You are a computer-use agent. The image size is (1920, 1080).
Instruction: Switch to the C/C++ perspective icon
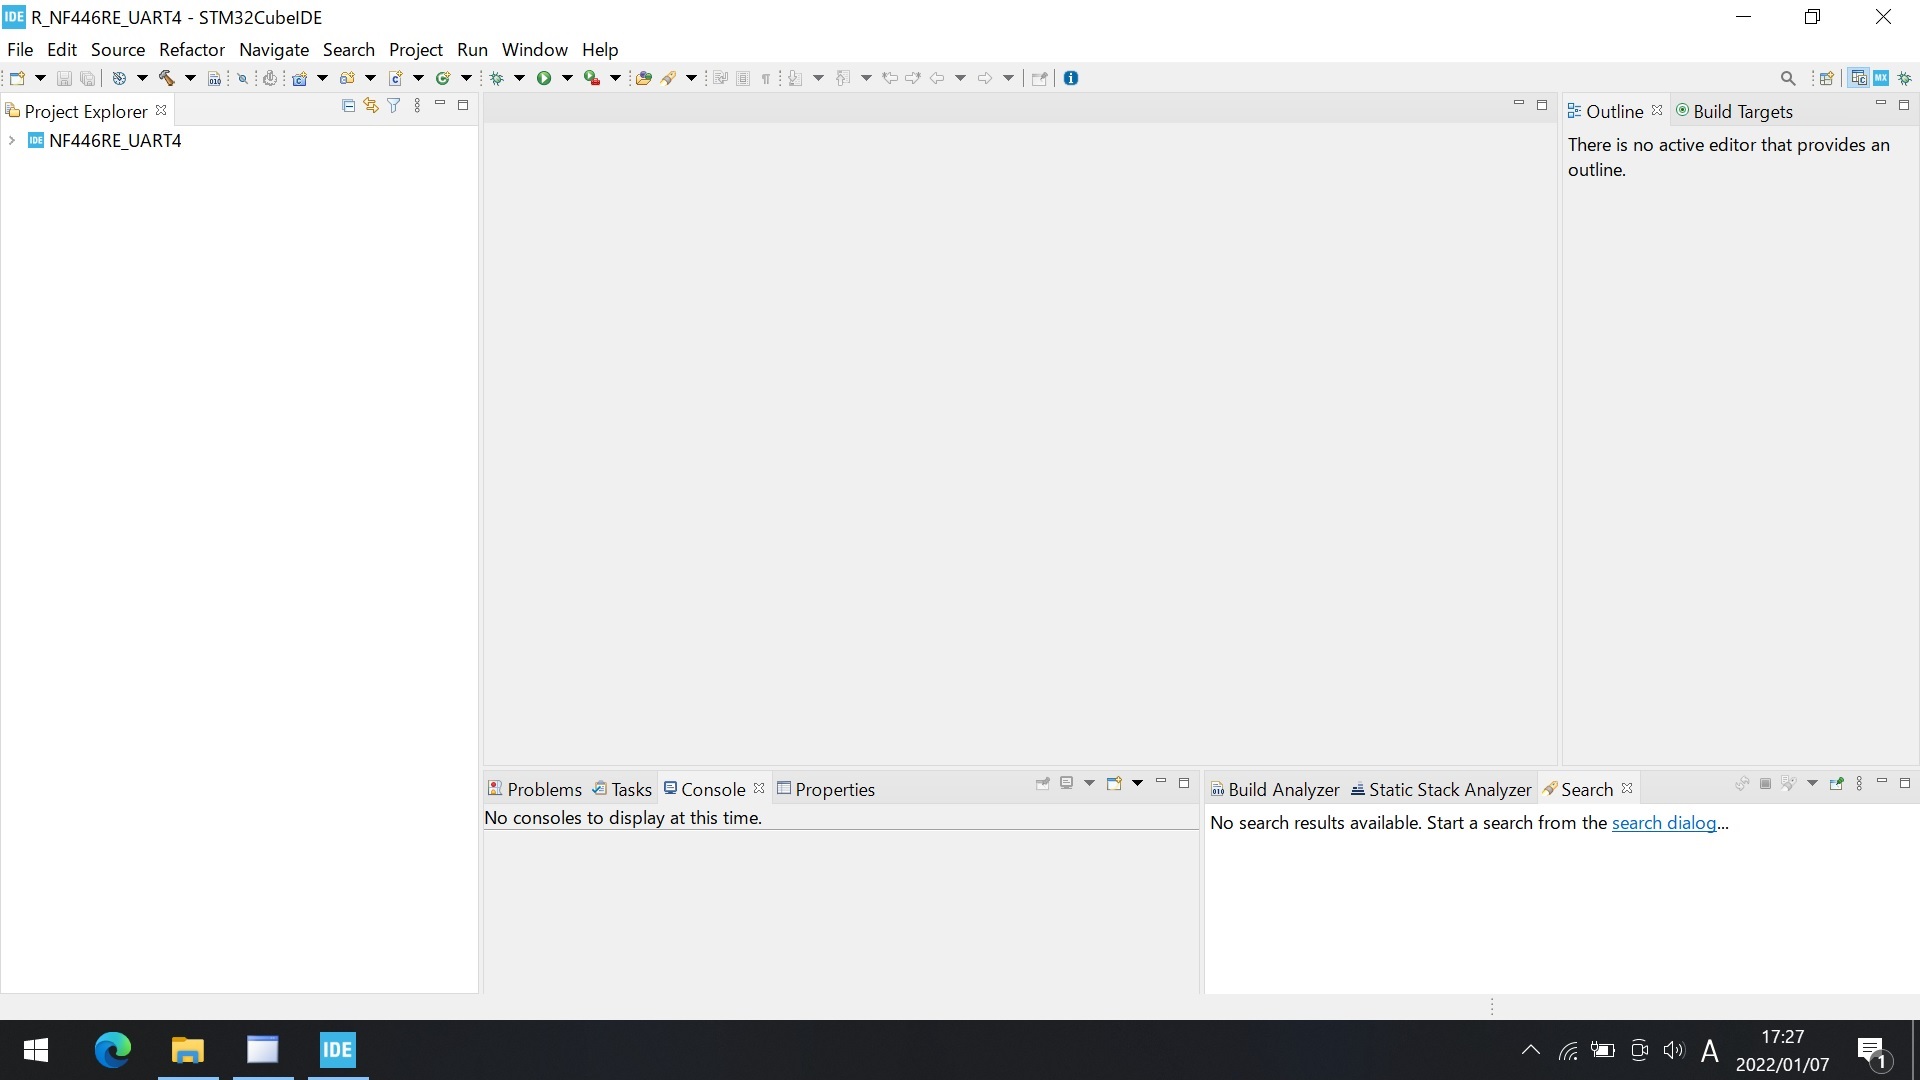(1859, 78)
